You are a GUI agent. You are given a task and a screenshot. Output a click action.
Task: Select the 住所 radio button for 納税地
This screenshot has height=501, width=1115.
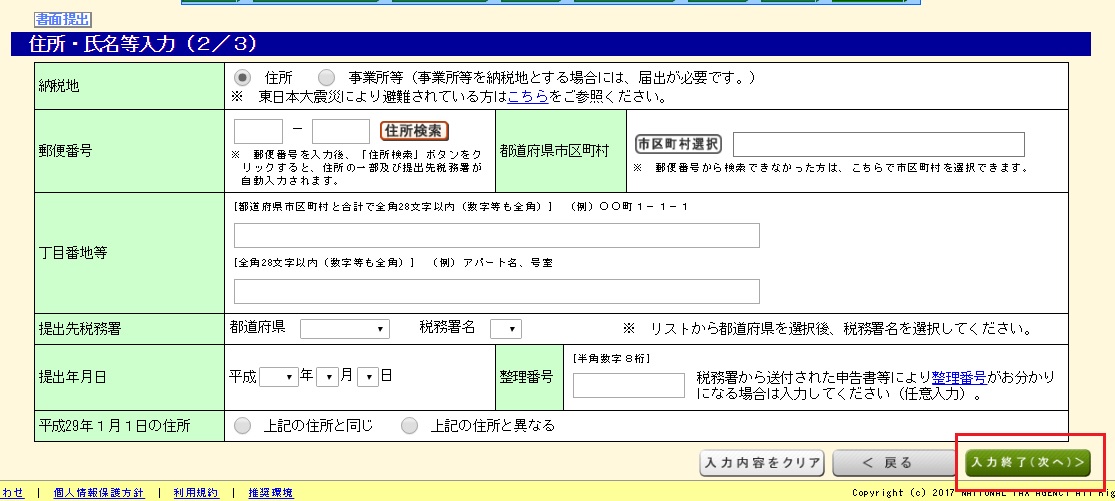[x=242, y=77]
